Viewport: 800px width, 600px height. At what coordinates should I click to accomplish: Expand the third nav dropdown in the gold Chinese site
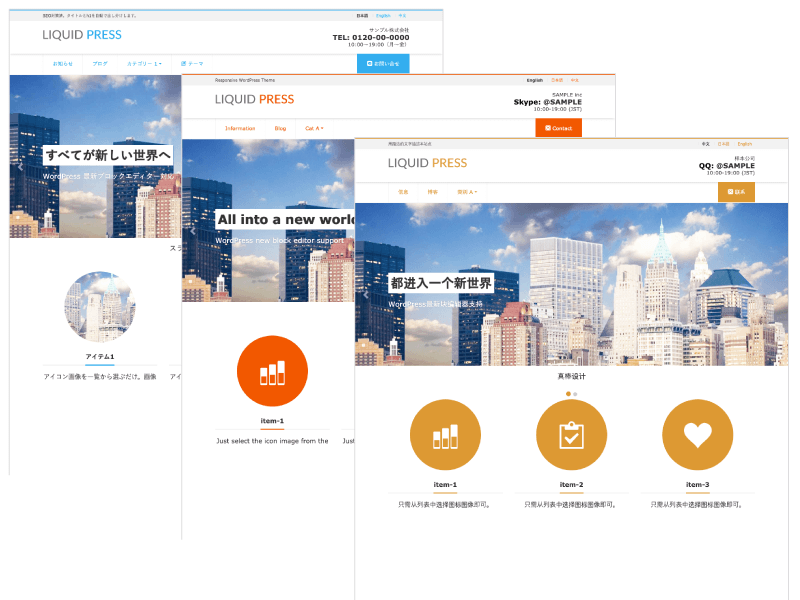(467, 192)
